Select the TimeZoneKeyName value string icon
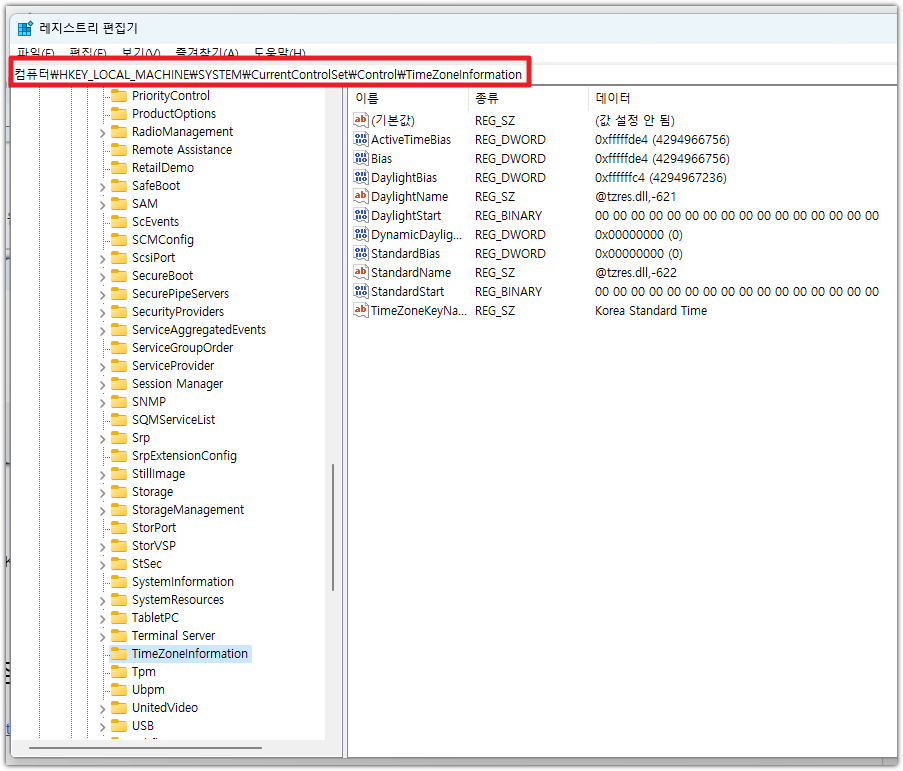The height and width of the screenshot is (771, 903). [x=361, y=311]
